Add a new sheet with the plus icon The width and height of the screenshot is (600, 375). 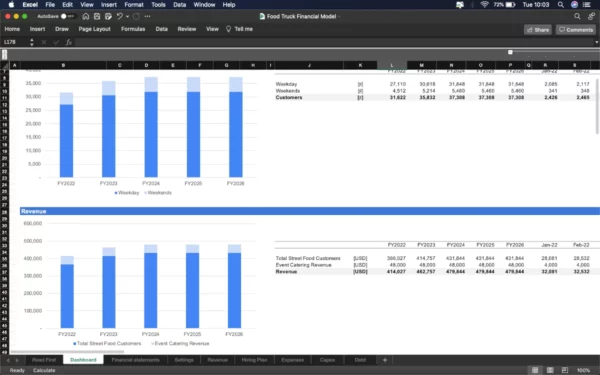click(x=385, y=360)
